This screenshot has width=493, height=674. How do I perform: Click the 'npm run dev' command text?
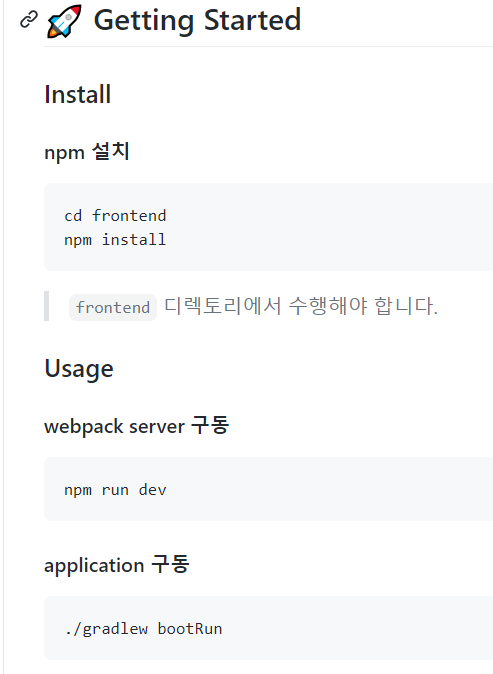click(x=115, y=490)
